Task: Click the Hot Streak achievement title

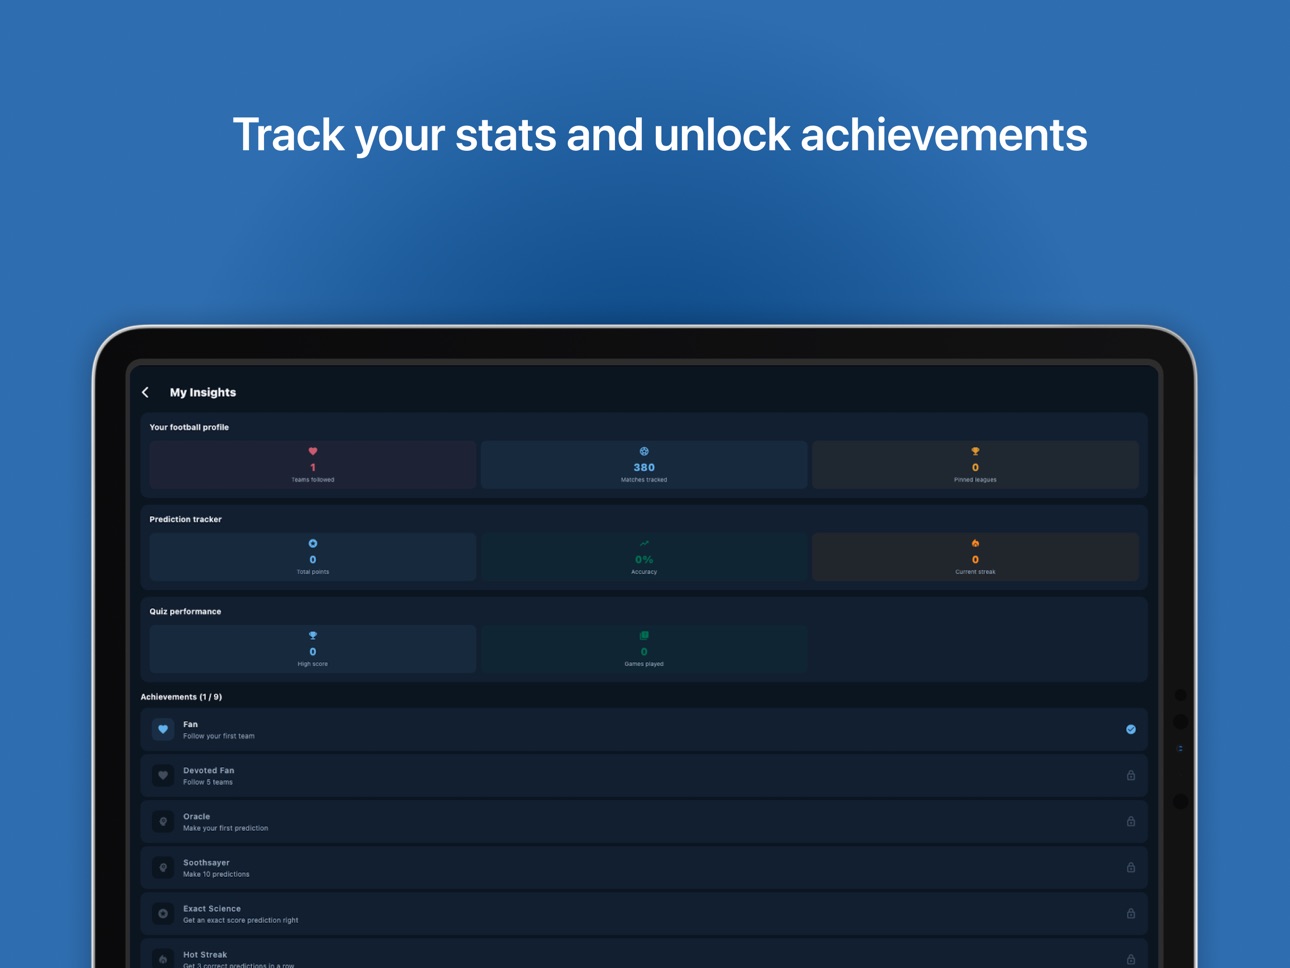Action: [205, 954]
